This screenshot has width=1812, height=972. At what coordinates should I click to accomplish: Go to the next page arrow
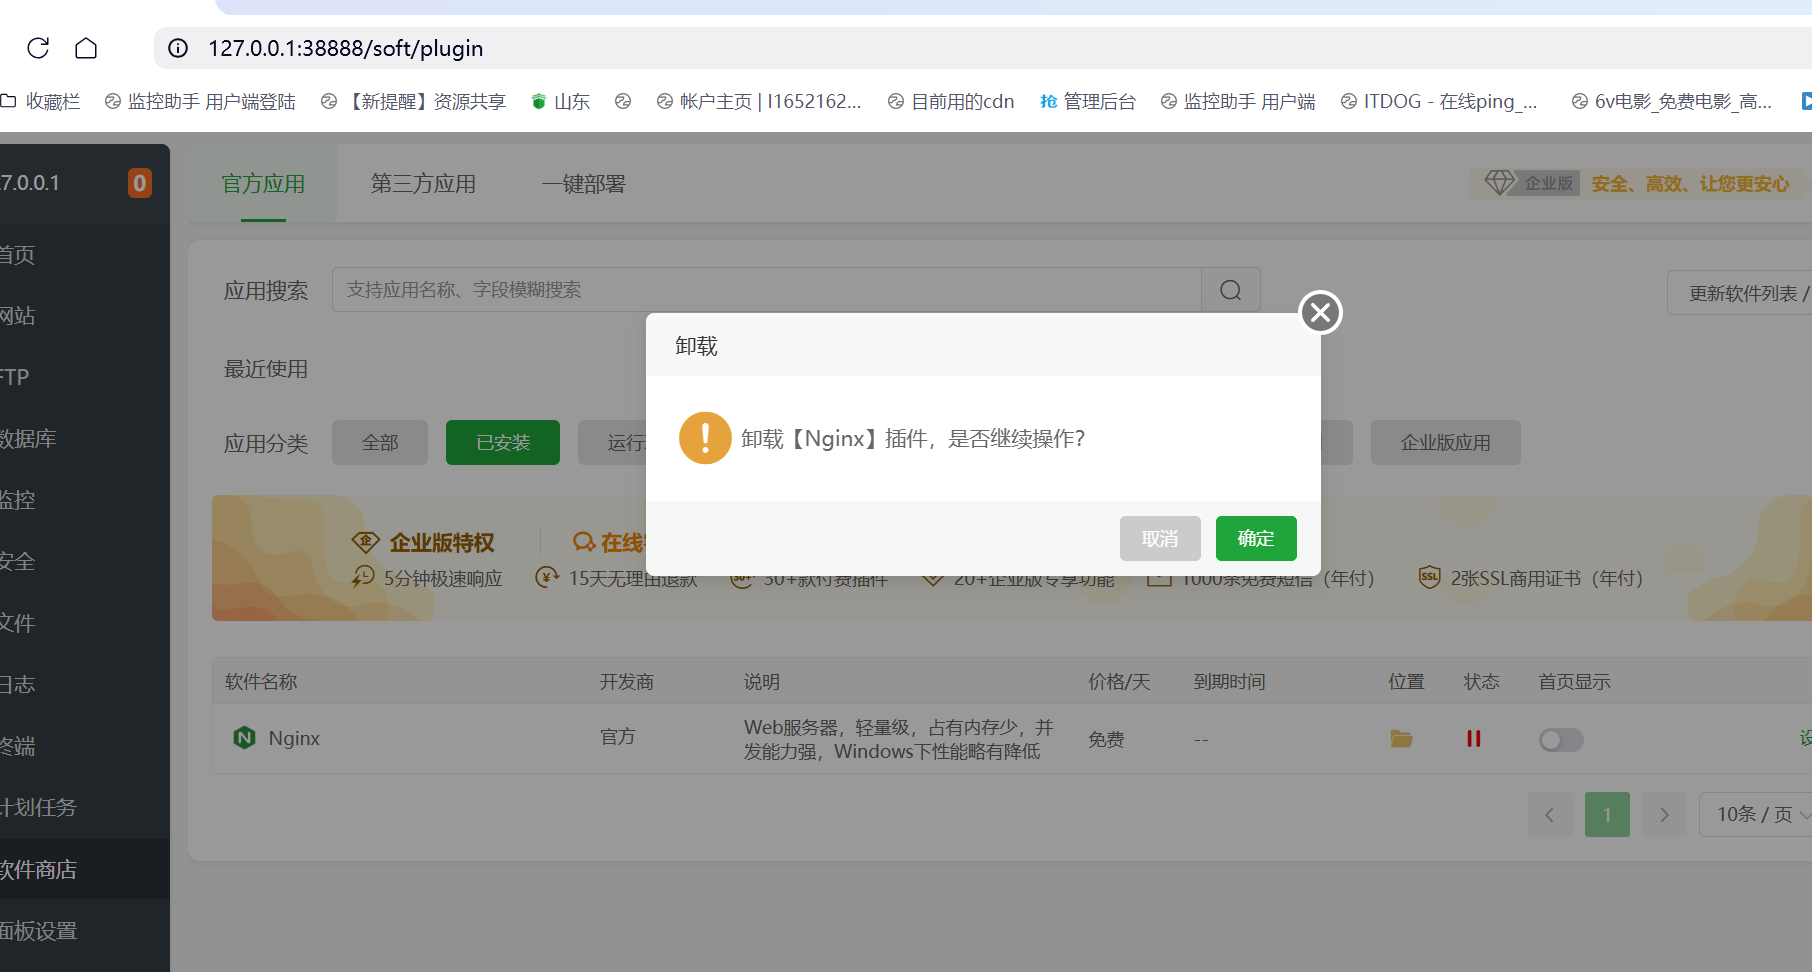click(x=1664, y=815)
